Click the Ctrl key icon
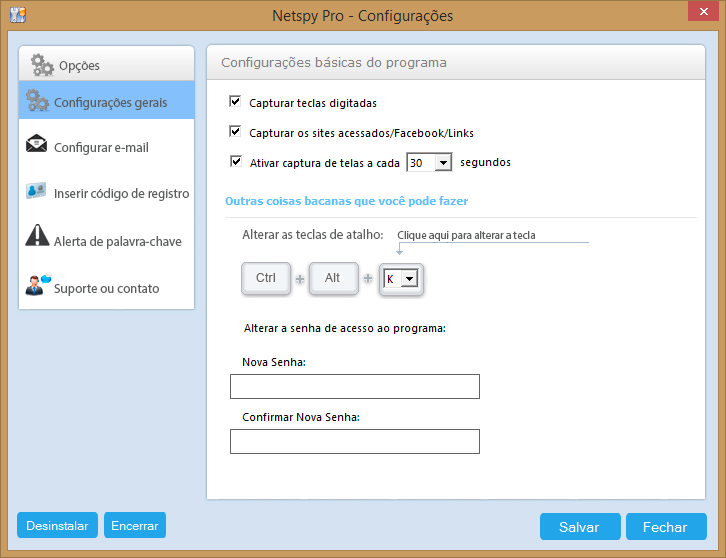 tap(266, 278)
